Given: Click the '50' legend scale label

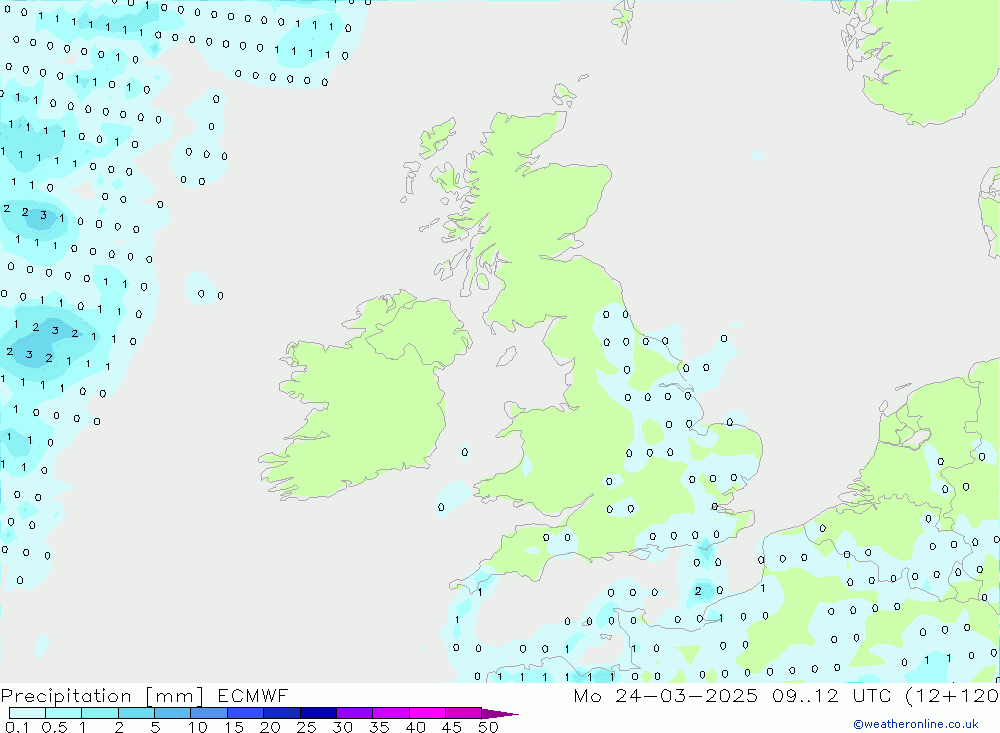Looking at the screenshot, I should (x=488, y=727).
